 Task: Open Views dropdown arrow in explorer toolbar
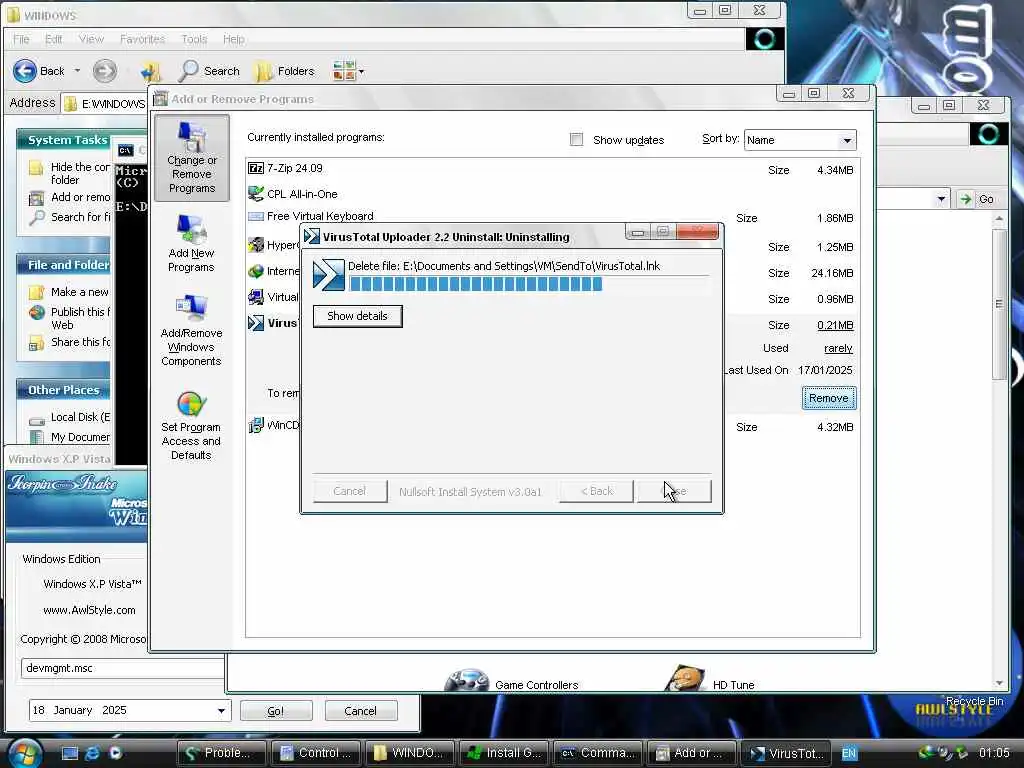(x=361, y=71)
